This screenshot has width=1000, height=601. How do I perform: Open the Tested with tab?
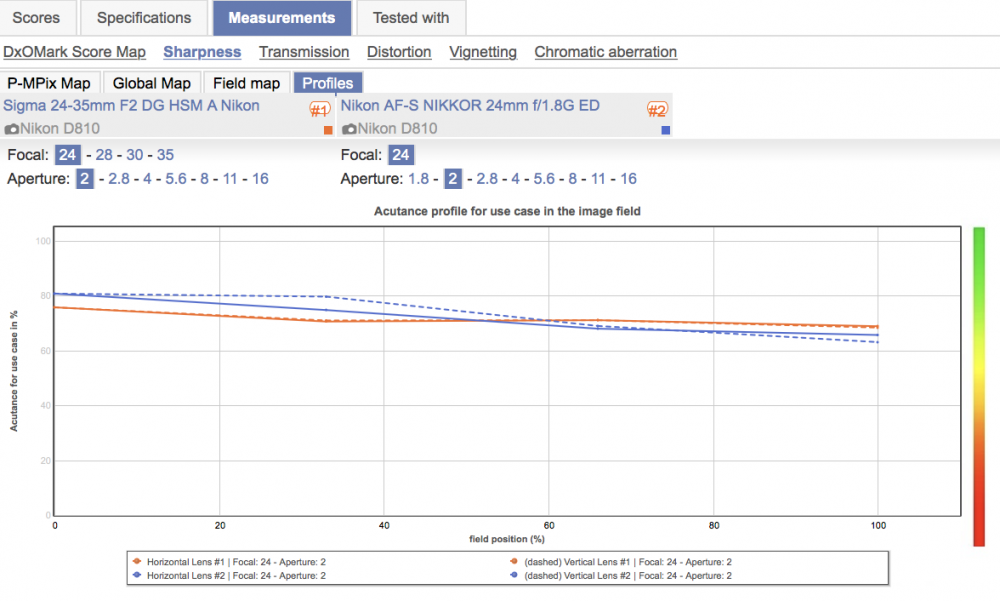411,18
